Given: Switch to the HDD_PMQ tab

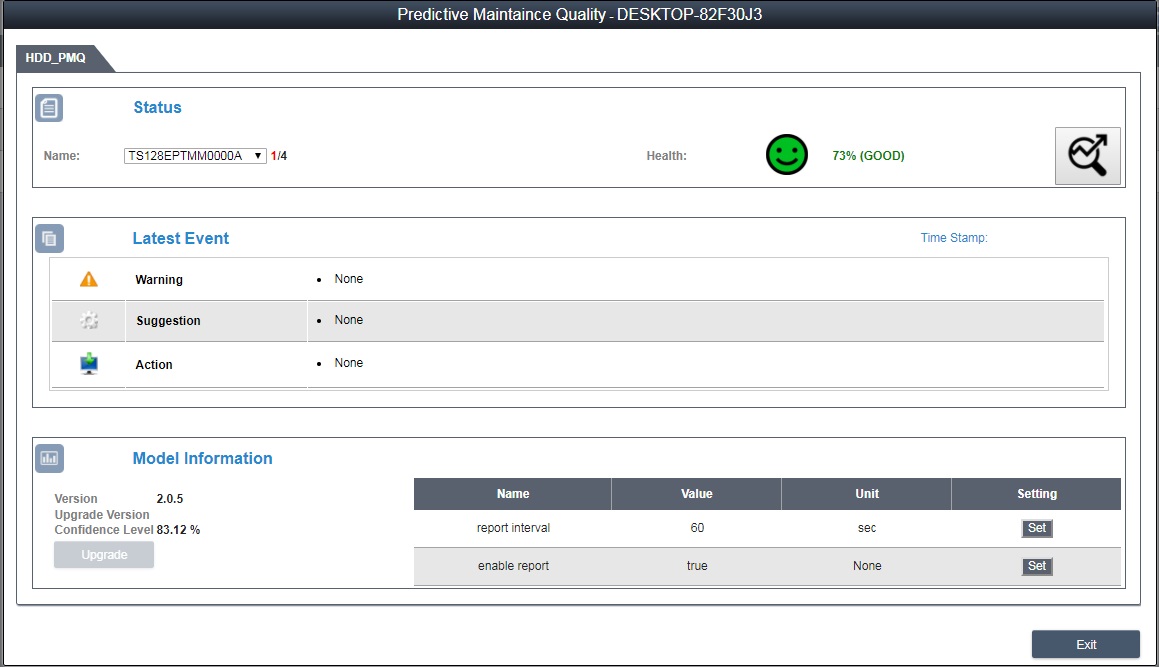Looking at the screenshot, I should point(57,58).
